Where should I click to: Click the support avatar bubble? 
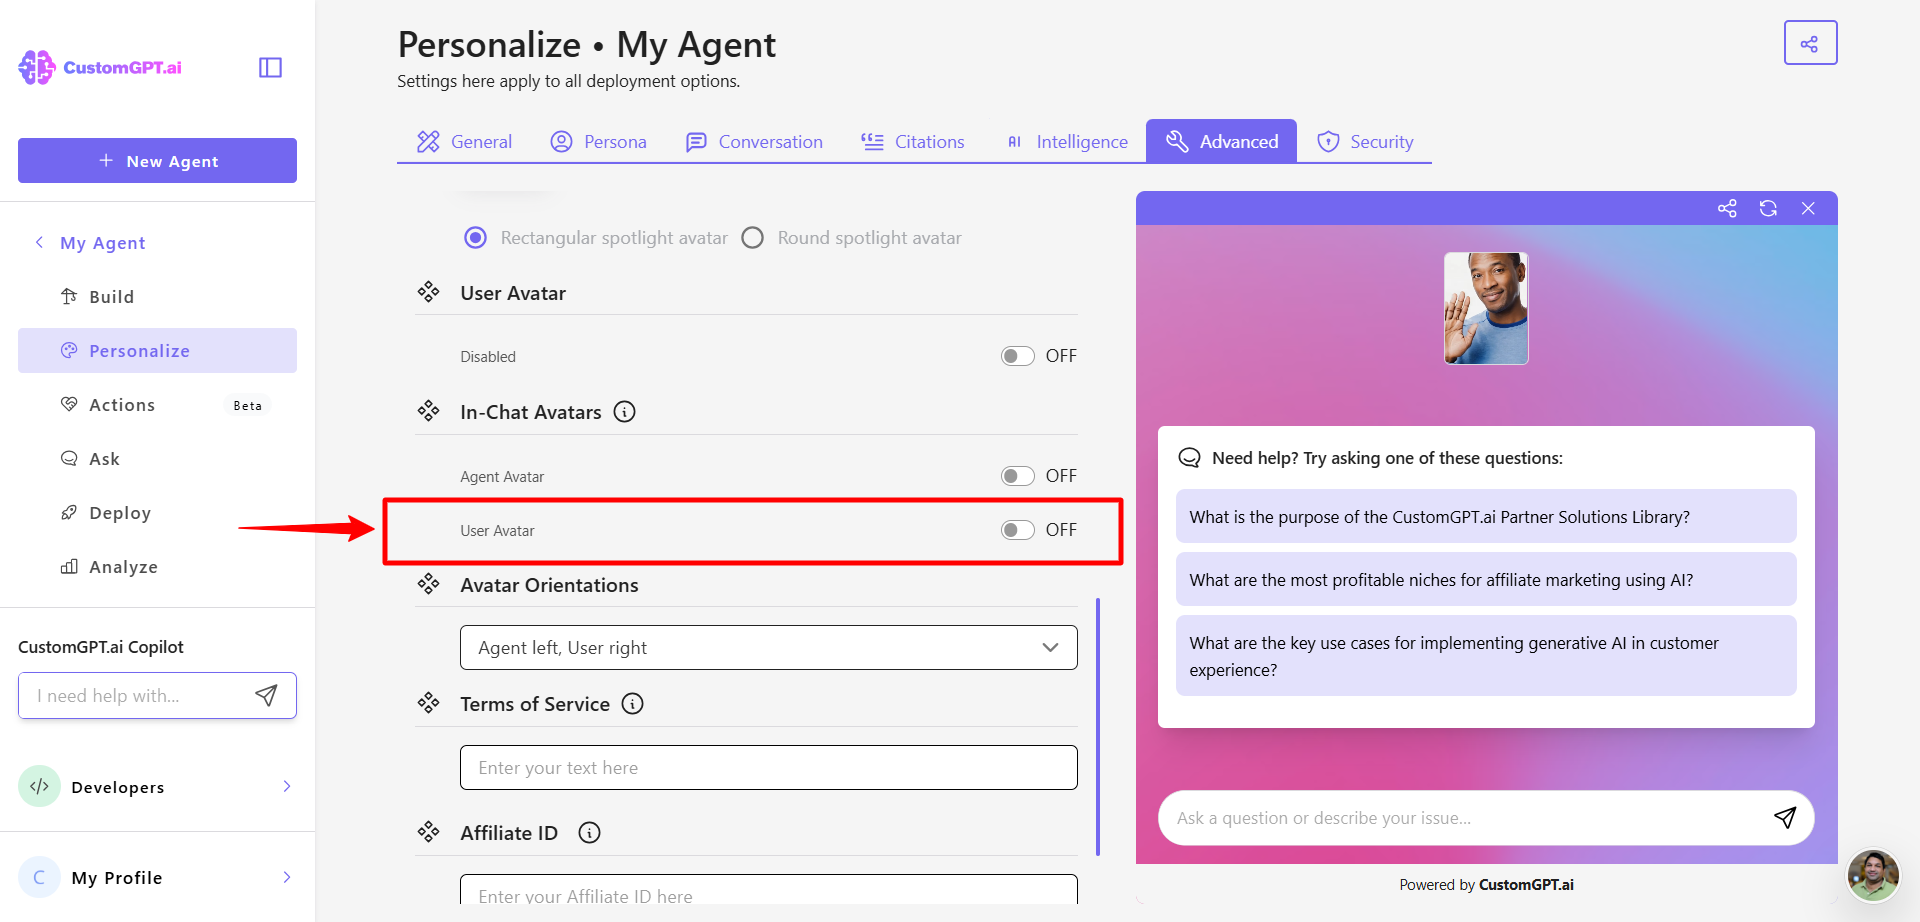[1873, 876]
